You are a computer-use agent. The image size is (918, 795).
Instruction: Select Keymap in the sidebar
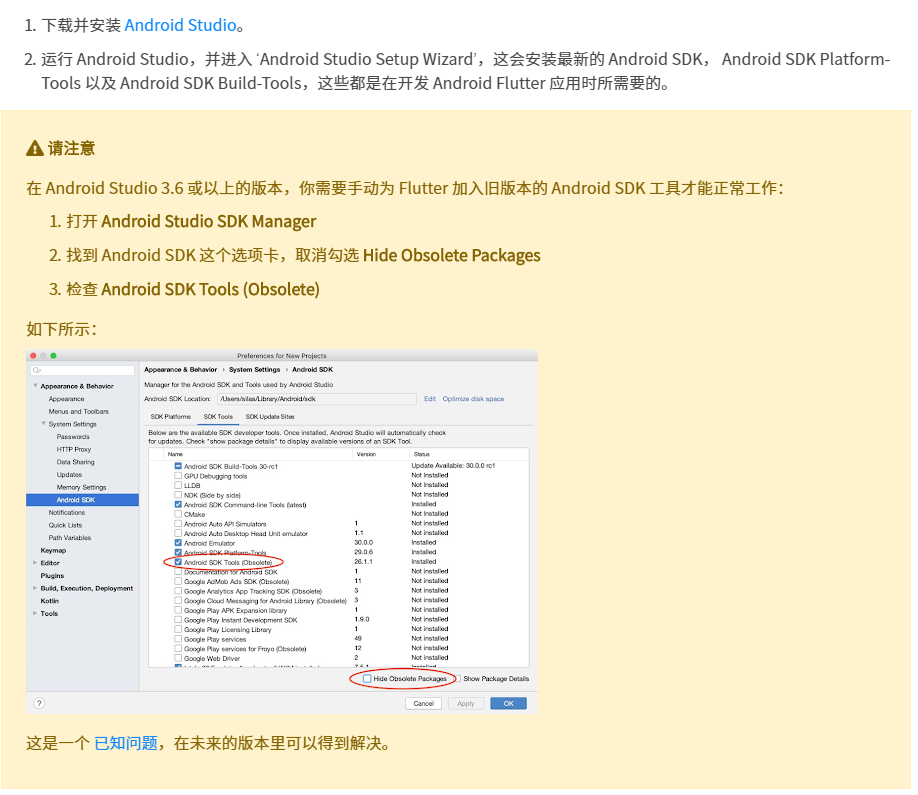53,550
